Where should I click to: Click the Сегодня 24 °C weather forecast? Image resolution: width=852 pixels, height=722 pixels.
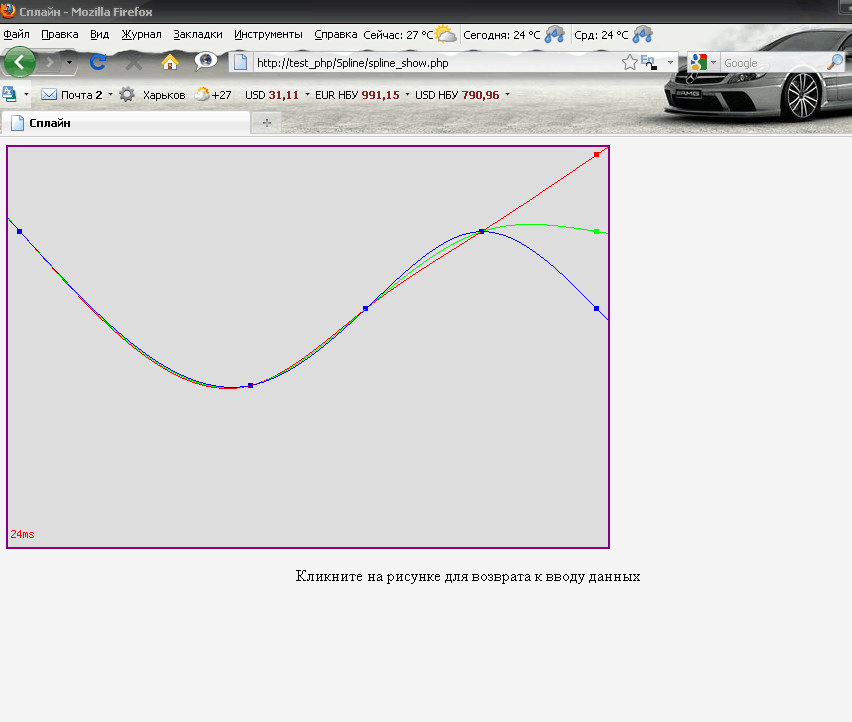tap(512, 34)
